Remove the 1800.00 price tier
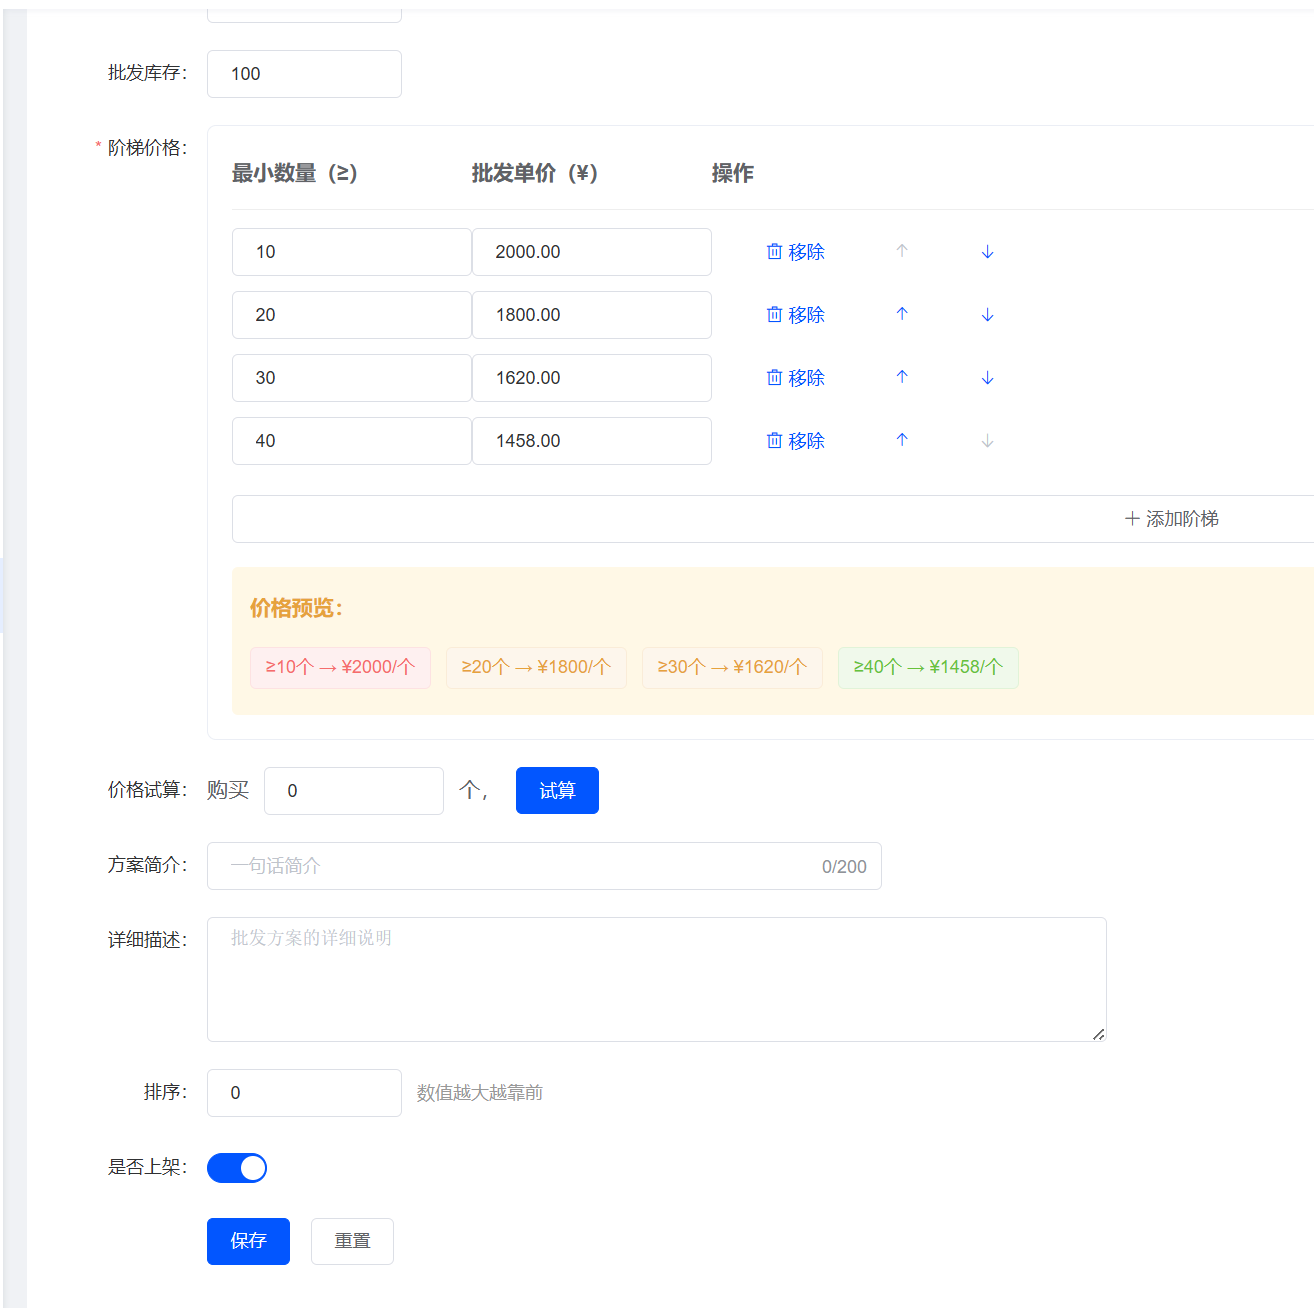The width and height of the screenshot is (1314, 1308). pos(795,315)
